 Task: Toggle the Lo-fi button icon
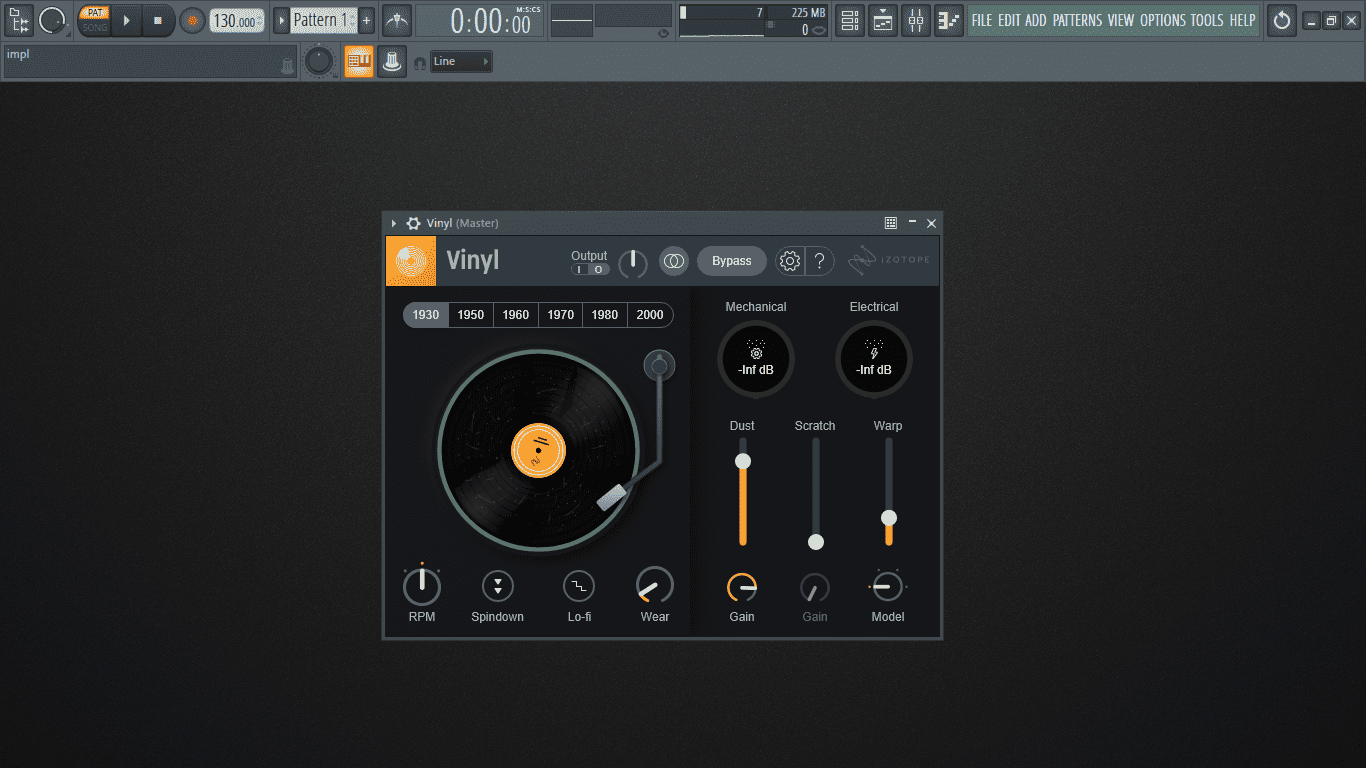pyautogui.click(x=579, y=586)
